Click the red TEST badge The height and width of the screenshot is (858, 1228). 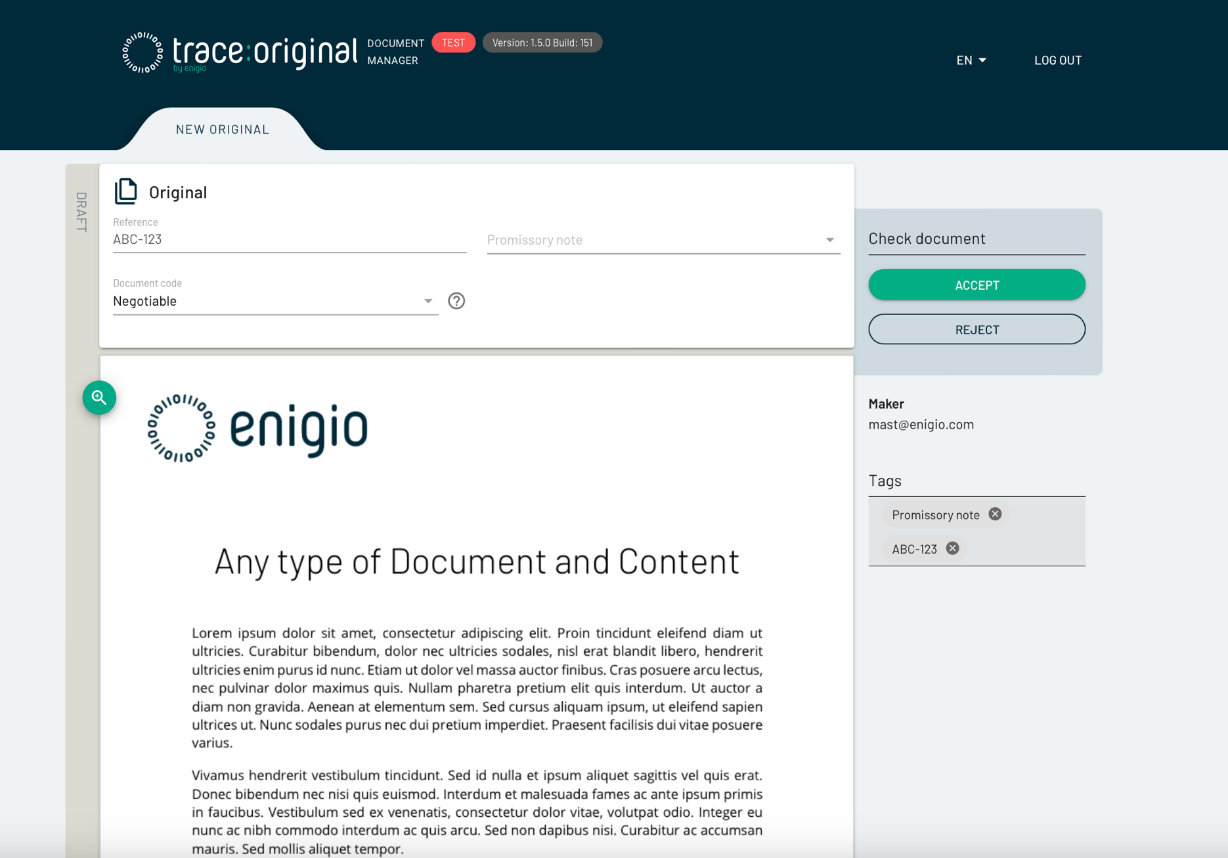tap(453, 43)
